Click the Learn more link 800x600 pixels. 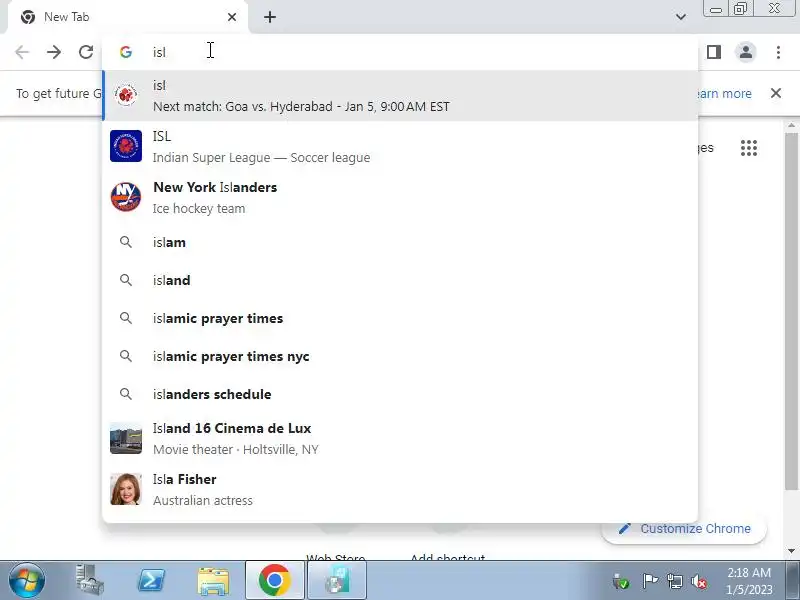tap(724, 93)
